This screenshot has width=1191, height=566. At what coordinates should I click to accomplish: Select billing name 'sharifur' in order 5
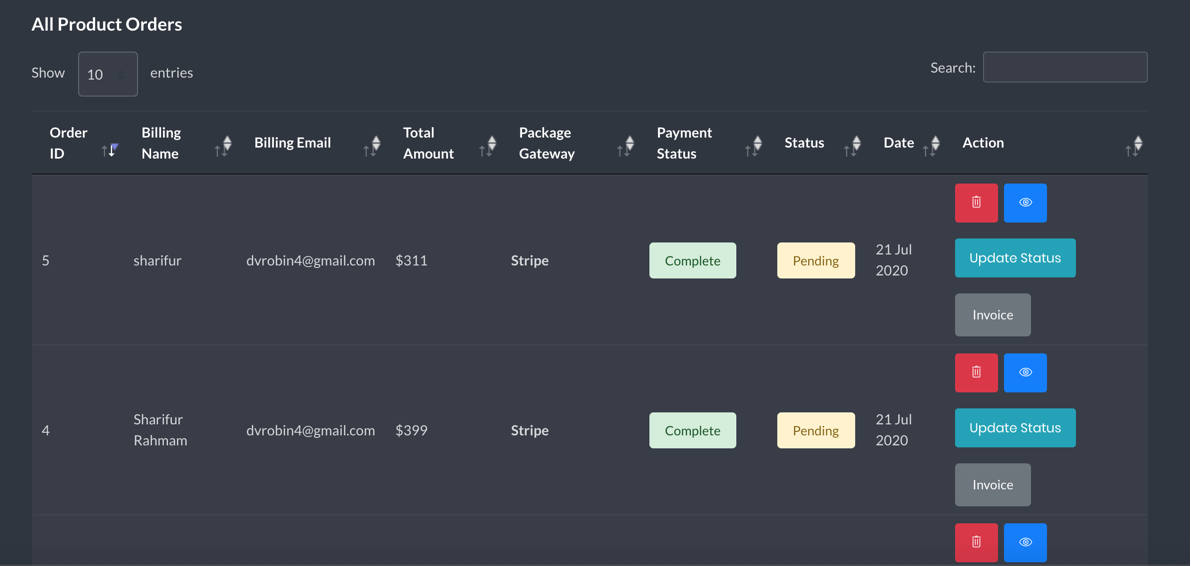pos(157,261)
